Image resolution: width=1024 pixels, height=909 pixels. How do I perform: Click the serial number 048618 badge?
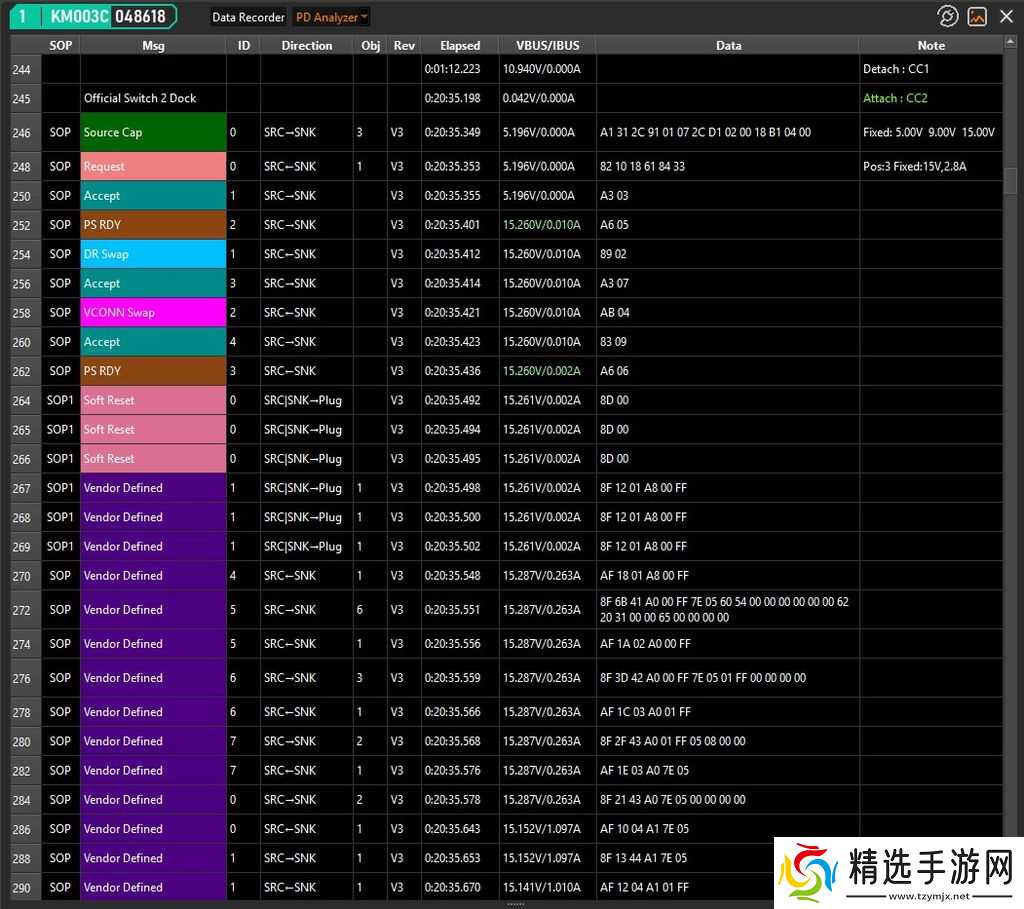139,16
